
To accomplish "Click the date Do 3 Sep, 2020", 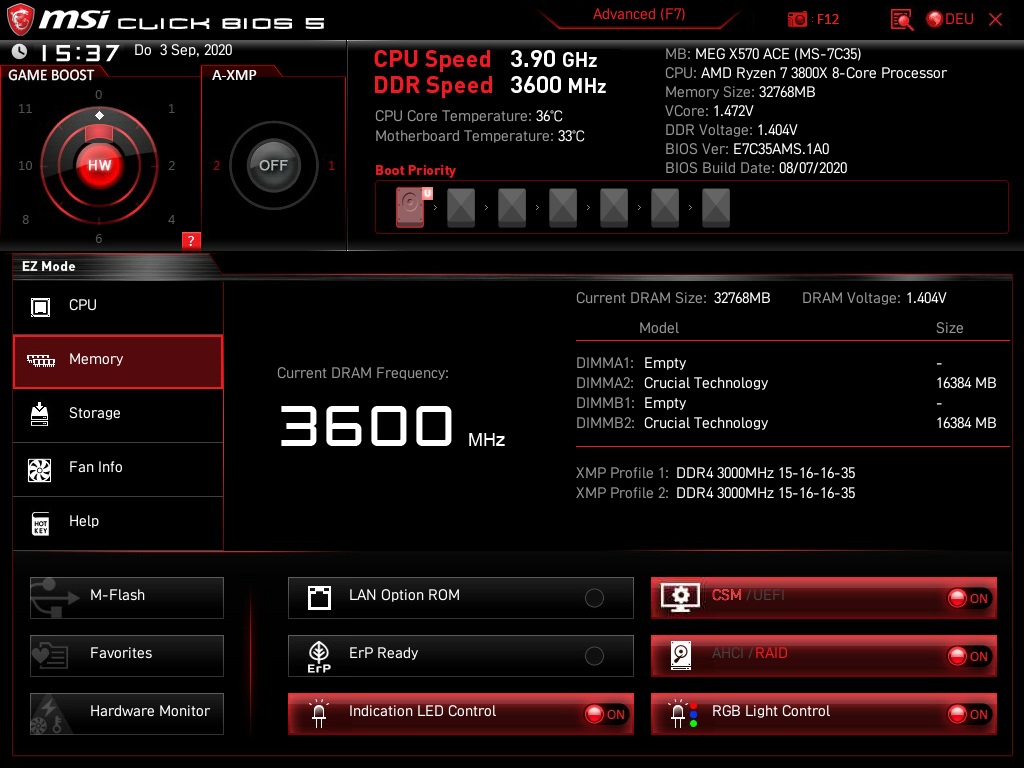I will point(183,50).
